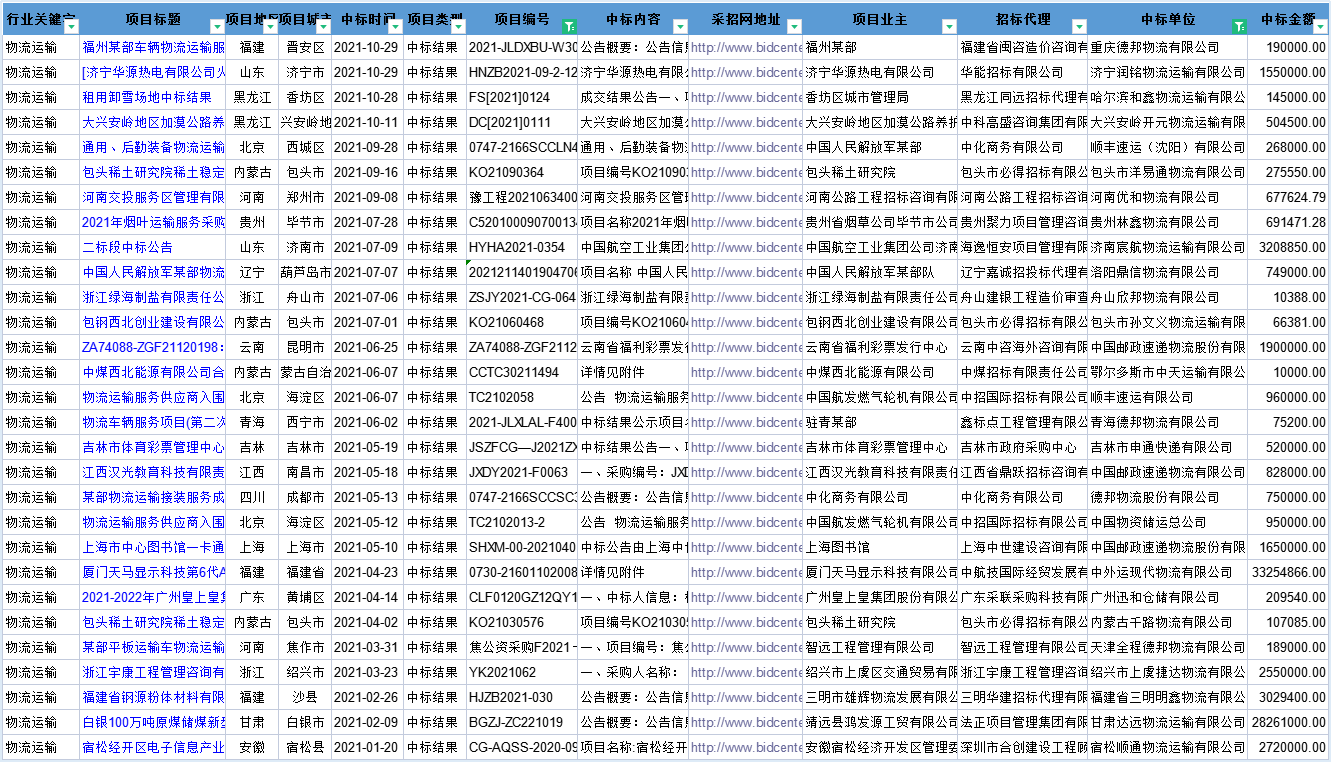Open the 项目标题 column filter dropdown

click(217, 27)
